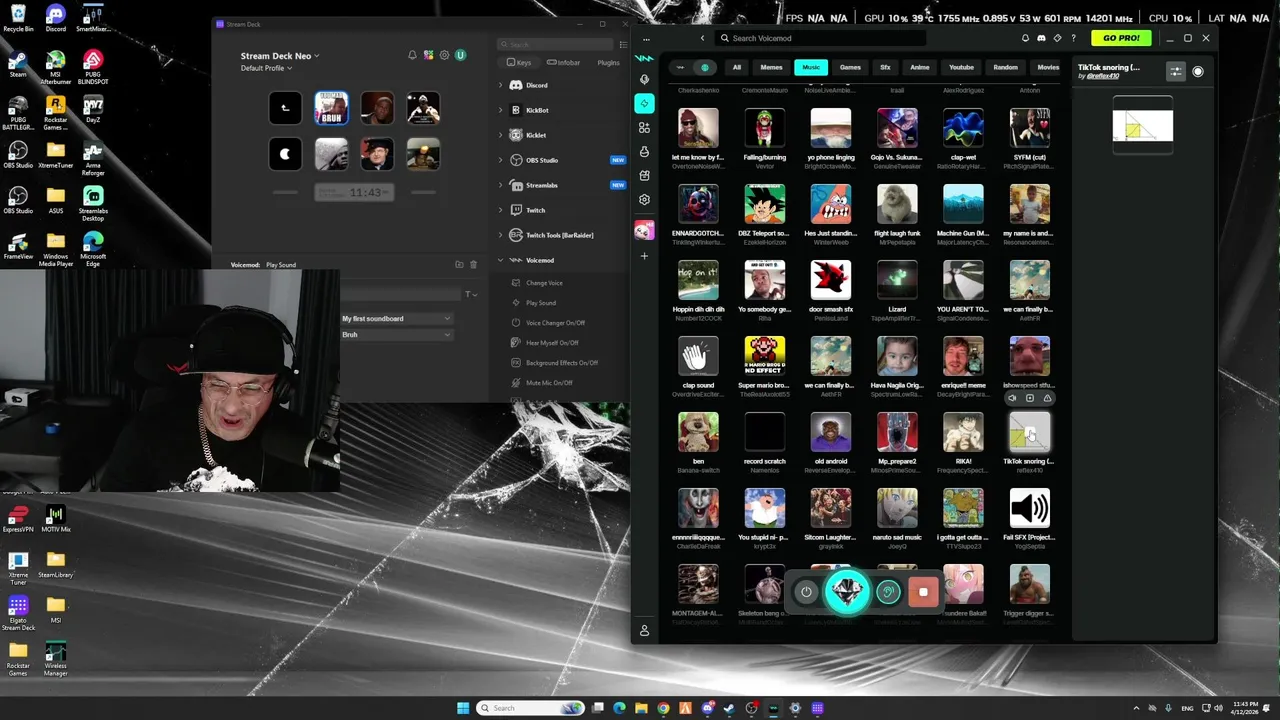This screenshot has width=1280, height=720.
Task: Toggle voice changer power button in floating bar
Action: coord(806,592)
